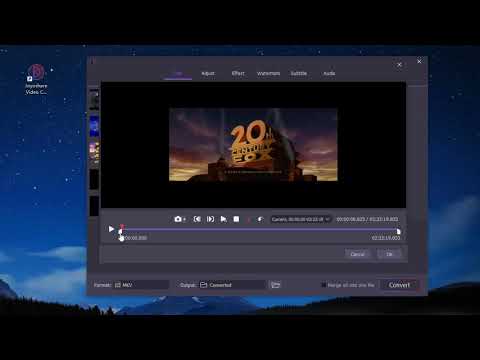Select the third colorful video thumbnail
The height and width of the screenshot is (360, 480).
[94, 153]
